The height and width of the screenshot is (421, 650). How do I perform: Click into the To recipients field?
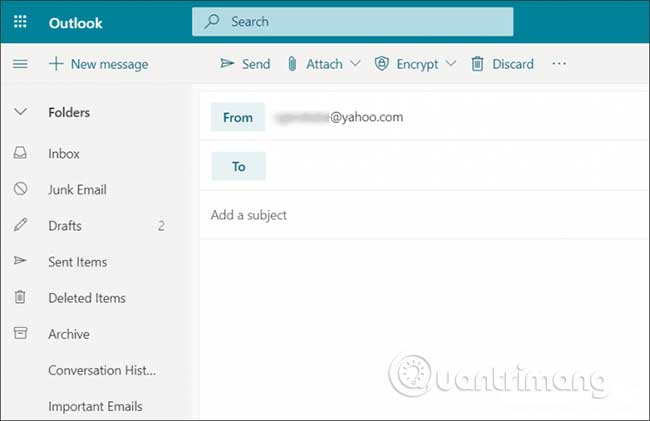pos(456,166)
